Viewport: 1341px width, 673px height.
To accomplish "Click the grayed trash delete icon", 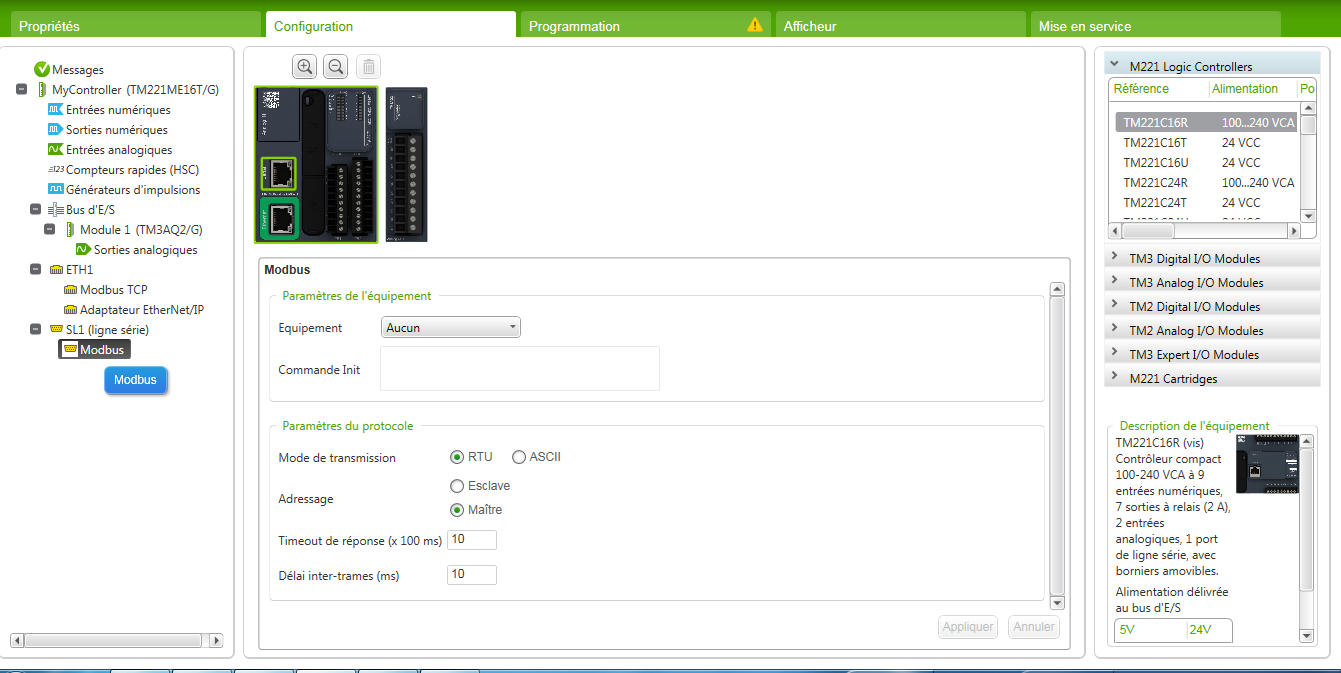I will pos(369,67).
